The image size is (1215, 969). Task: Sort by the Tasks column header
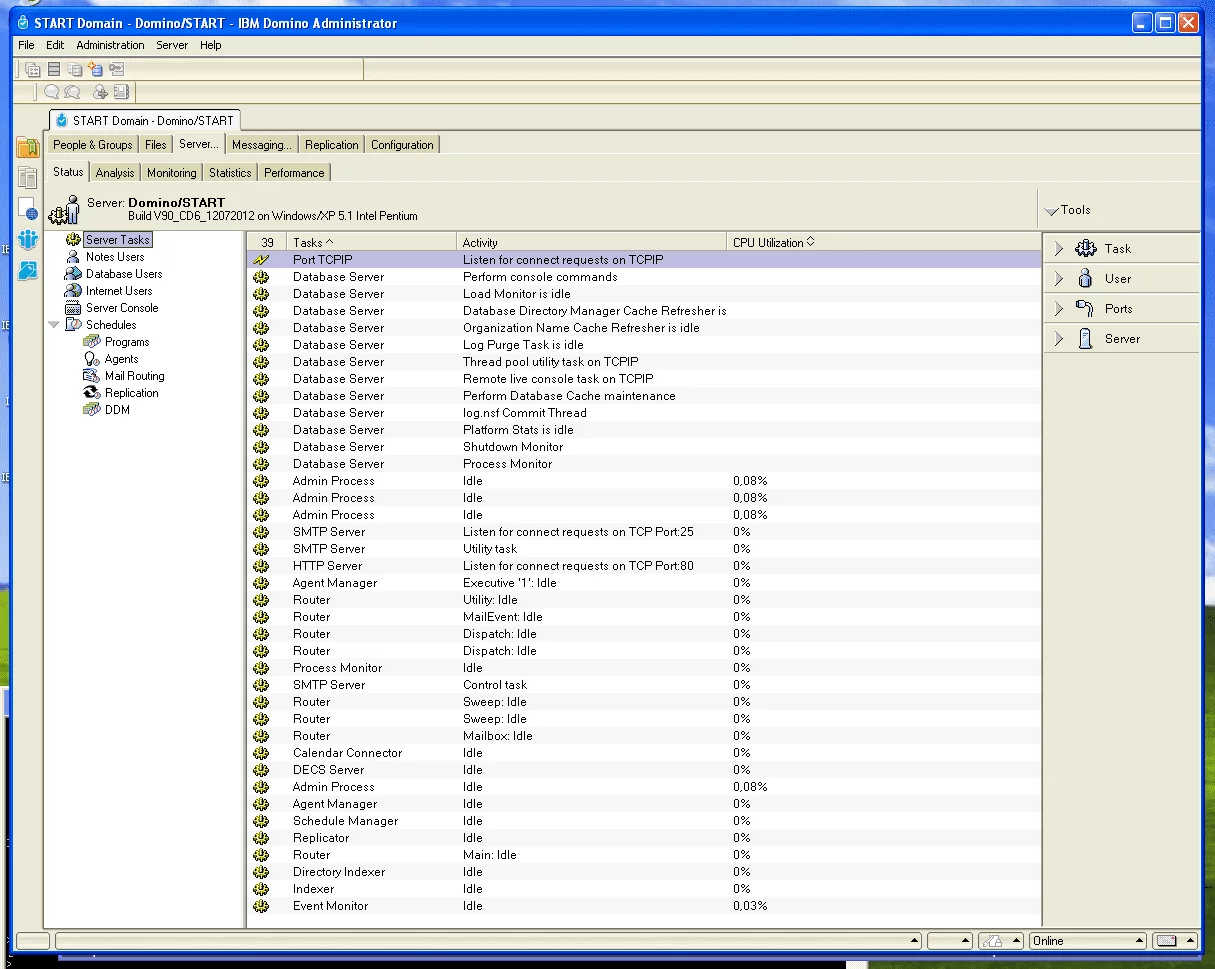313,242
